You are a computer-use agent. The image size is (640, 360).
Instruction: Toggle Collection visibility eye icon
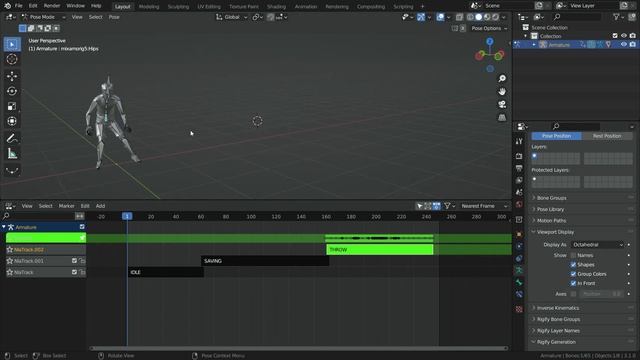tap(624, 36)
